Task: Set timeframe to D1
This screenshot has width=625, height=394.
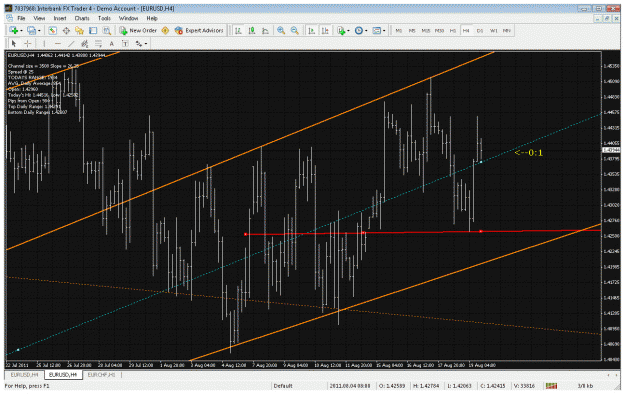Action: [480, 31]
